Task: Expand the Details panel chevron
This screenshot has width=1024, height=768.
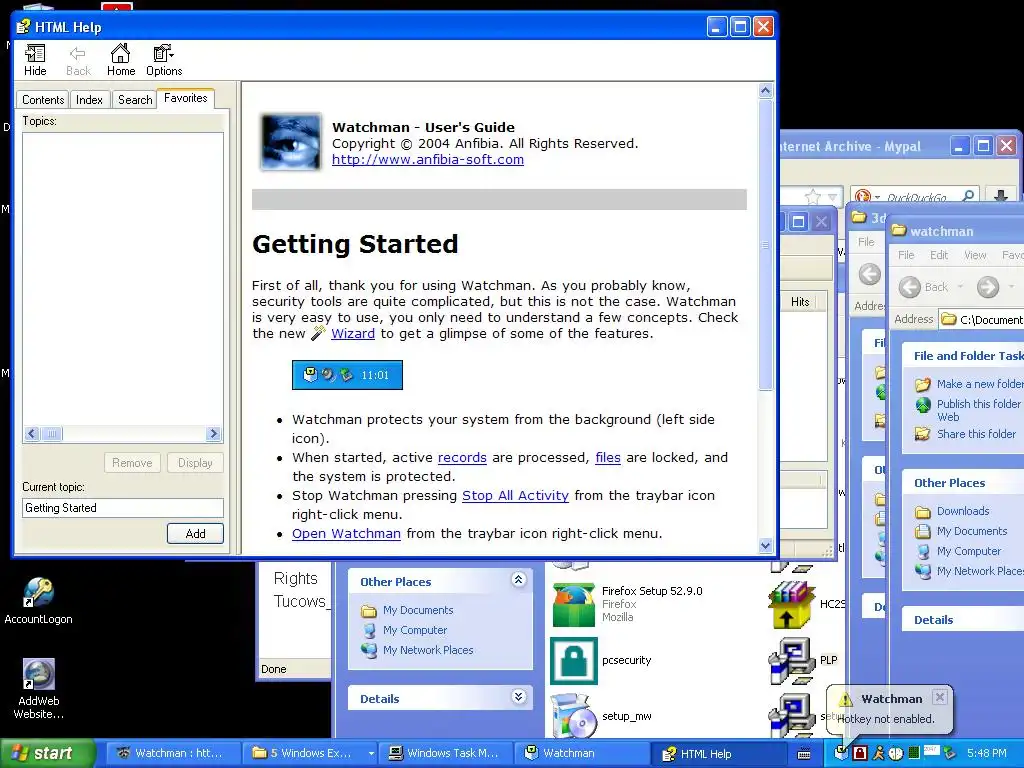Action: click(519, 697)
